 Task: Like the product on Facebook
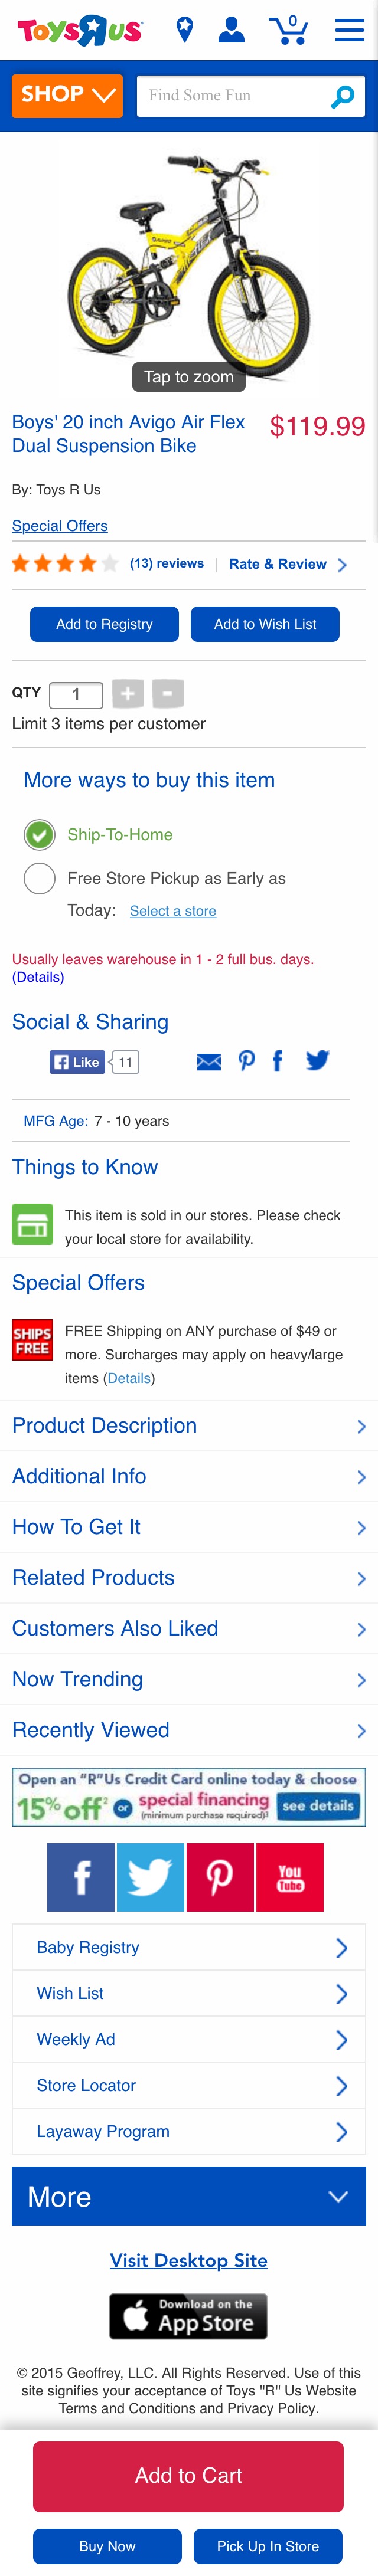[x=77, y=1061]
